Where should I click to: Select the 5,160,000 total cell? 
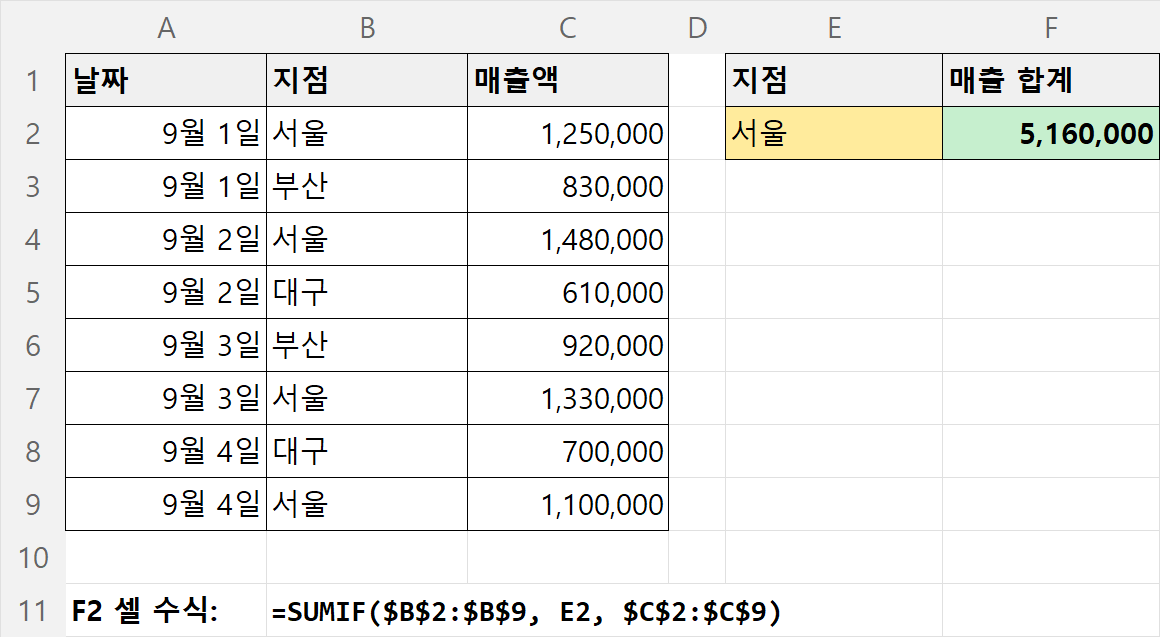point(1051,133)
